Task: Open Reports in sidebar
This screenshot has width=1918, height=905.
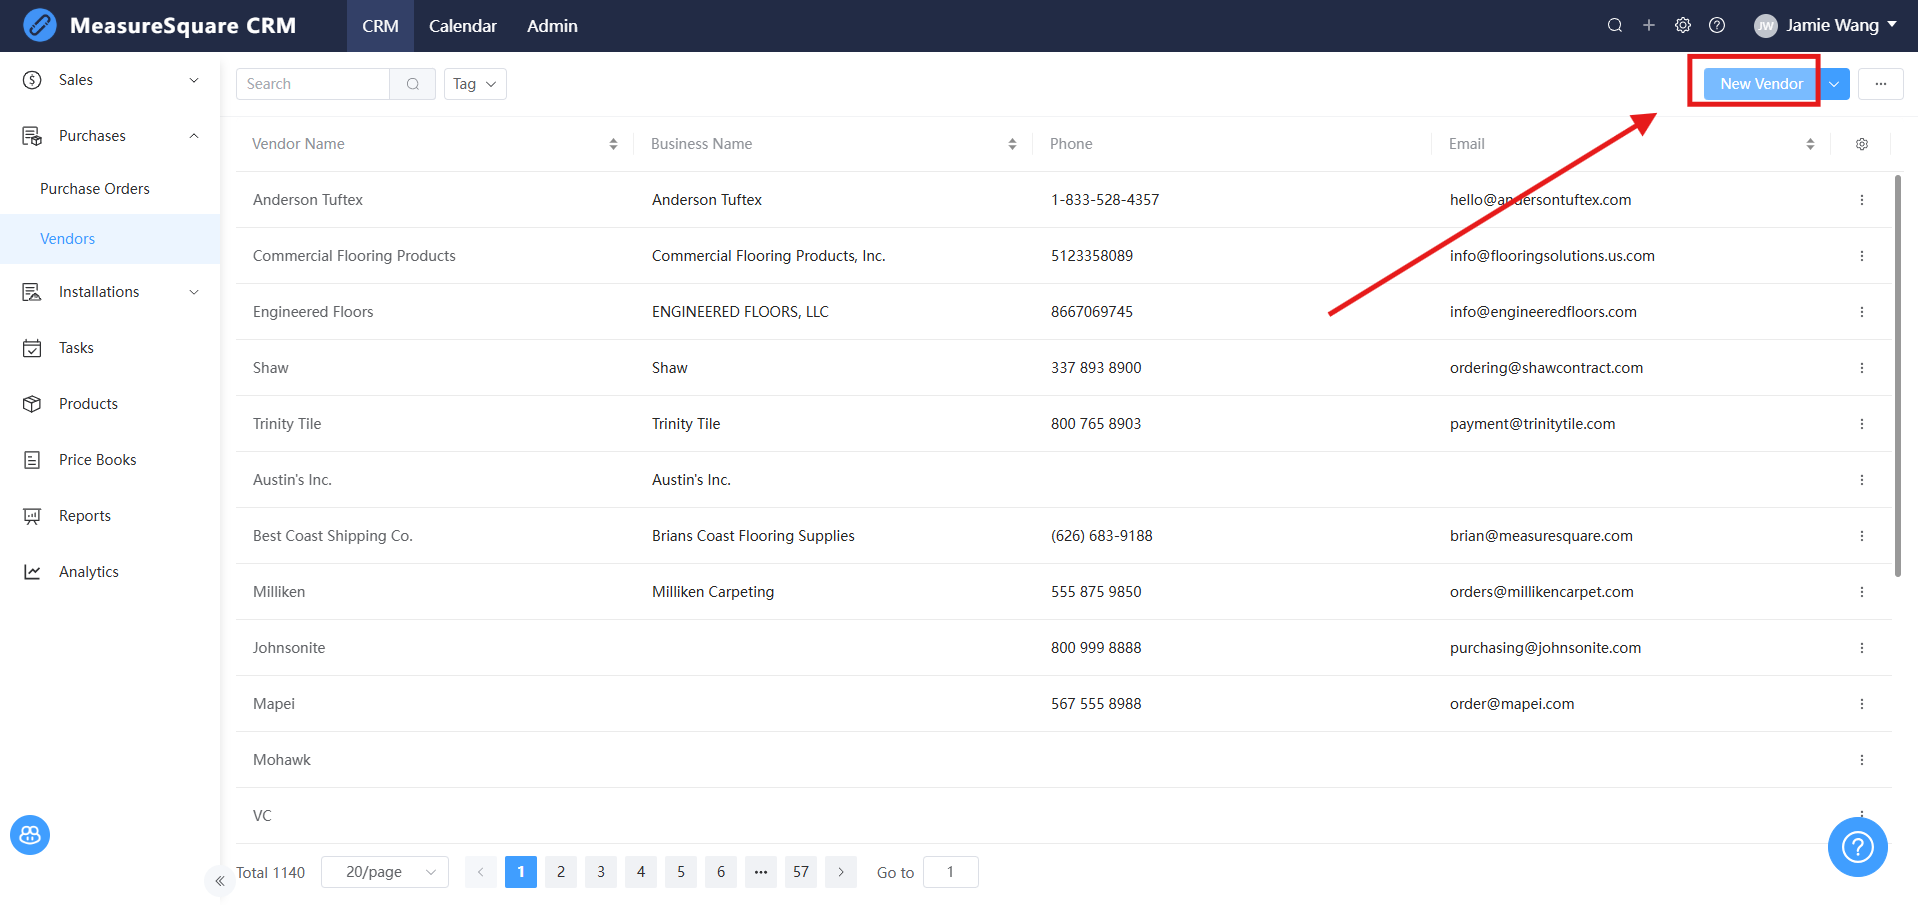Action: 110,516
